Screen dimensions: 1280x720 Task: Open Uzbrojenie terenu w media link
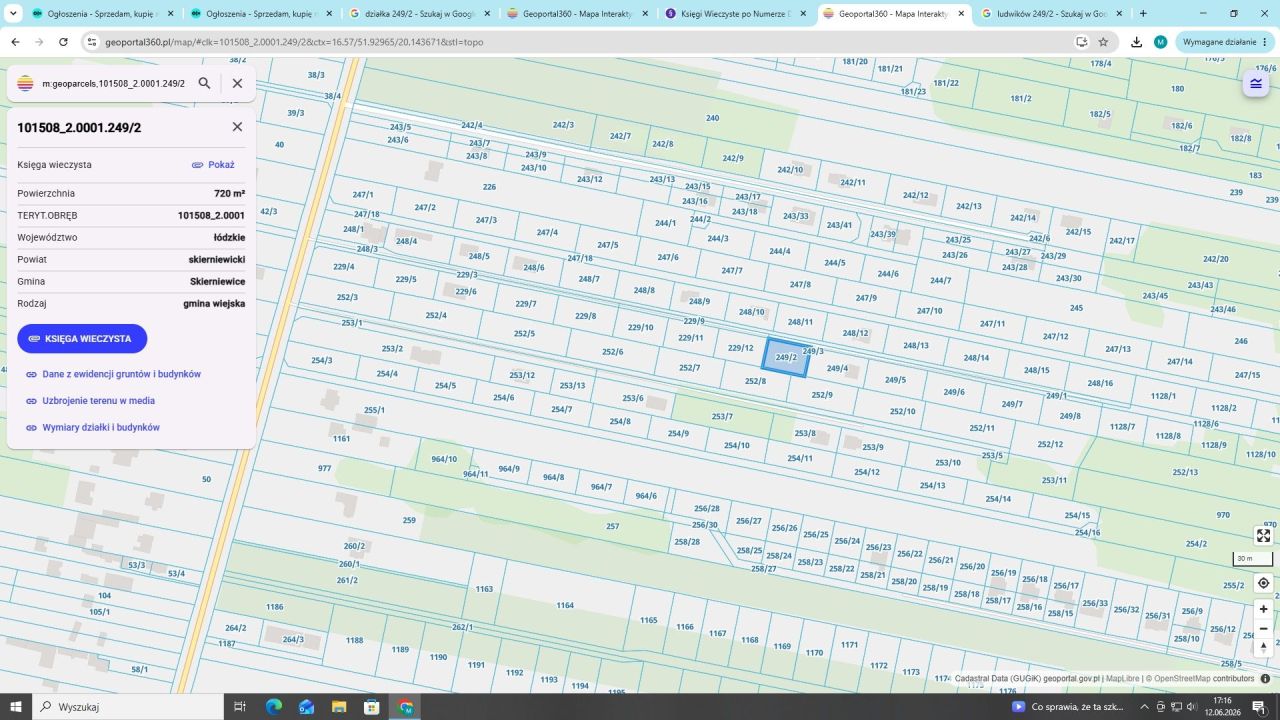tap(98, 401)
